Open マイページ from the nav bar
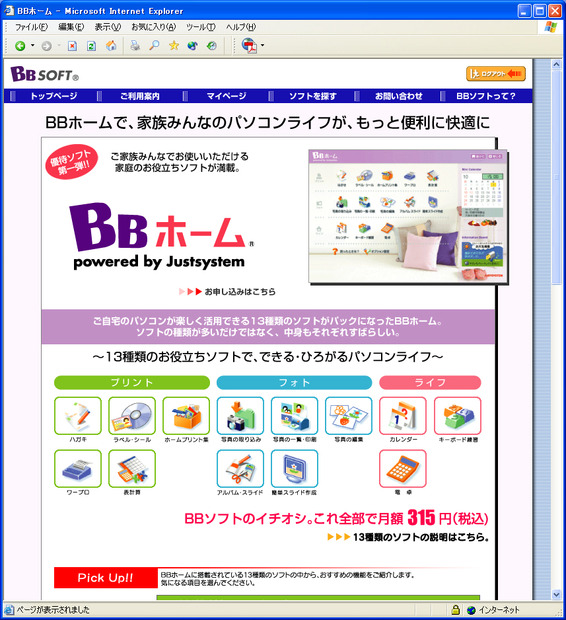Viewport: 566px width, 620px height. (x=226, y=96)
